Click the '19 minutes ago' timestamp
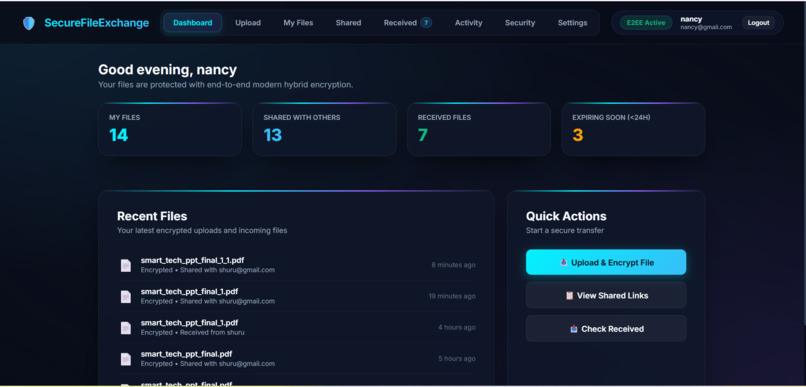806x387 pixels. [x=452, y=297]
